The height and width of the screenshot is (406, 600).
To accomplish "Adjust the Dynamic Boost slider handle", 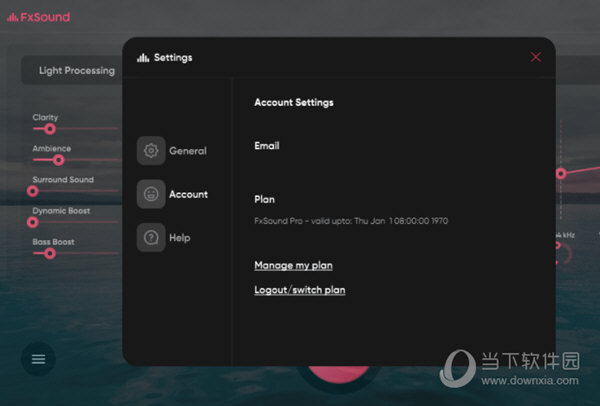I will 33,222.
